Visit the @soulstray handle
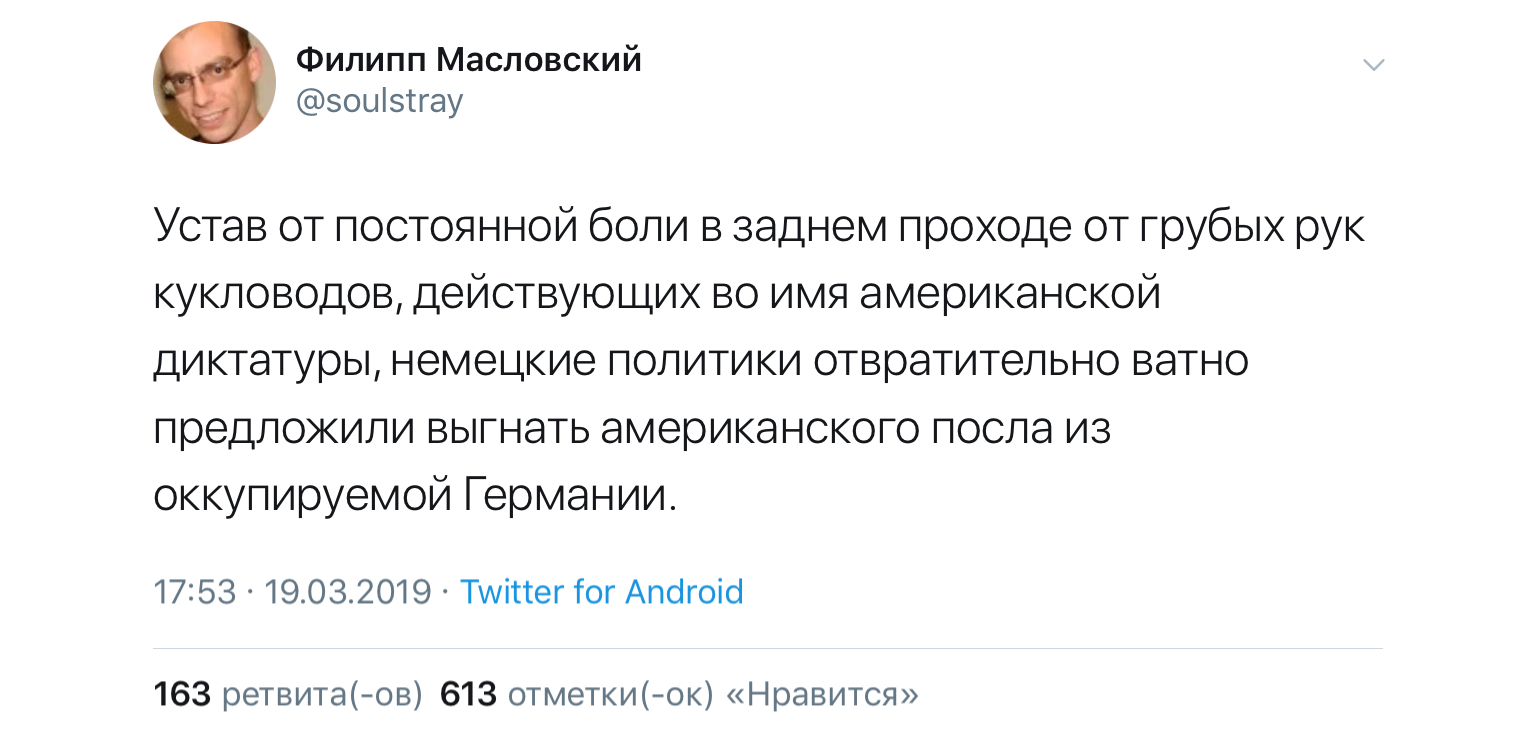The image size is (1536, 736). pos(380,102)
